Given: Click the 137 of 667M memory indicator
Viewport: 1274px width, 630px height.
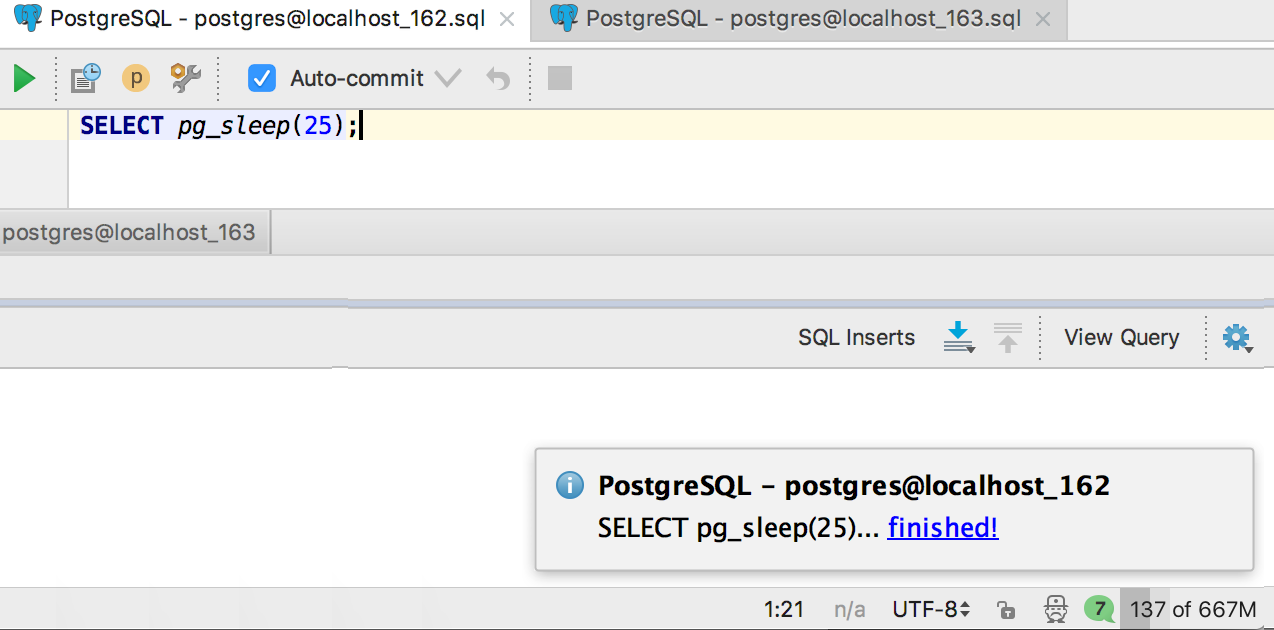Looking at the screenshot, I should [x=1193, y=609].
